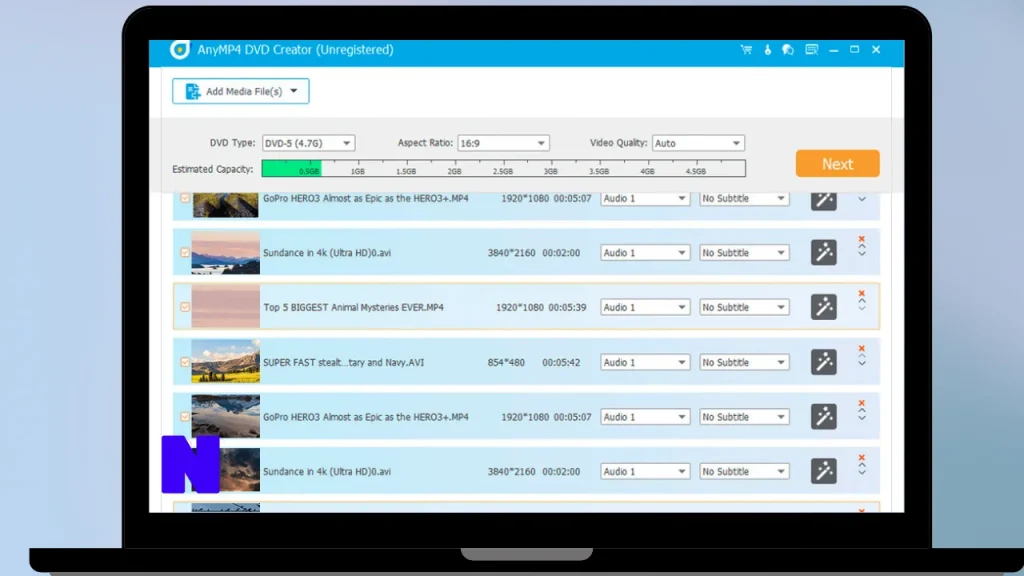1024x576 pixels.
Task: Open Audio 1 dropdown for GoPro lake reflection row
Action: click(x=645, y=417)
